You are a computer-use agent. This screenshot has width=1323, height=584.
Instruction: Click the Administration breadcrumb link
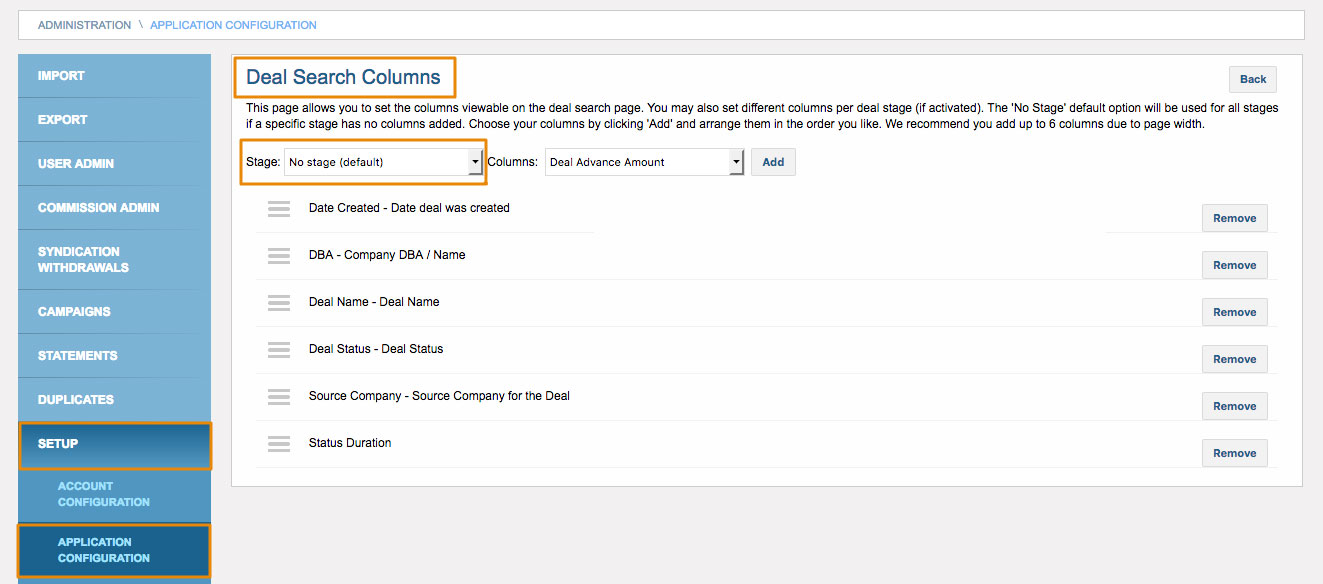coord(84,25)
